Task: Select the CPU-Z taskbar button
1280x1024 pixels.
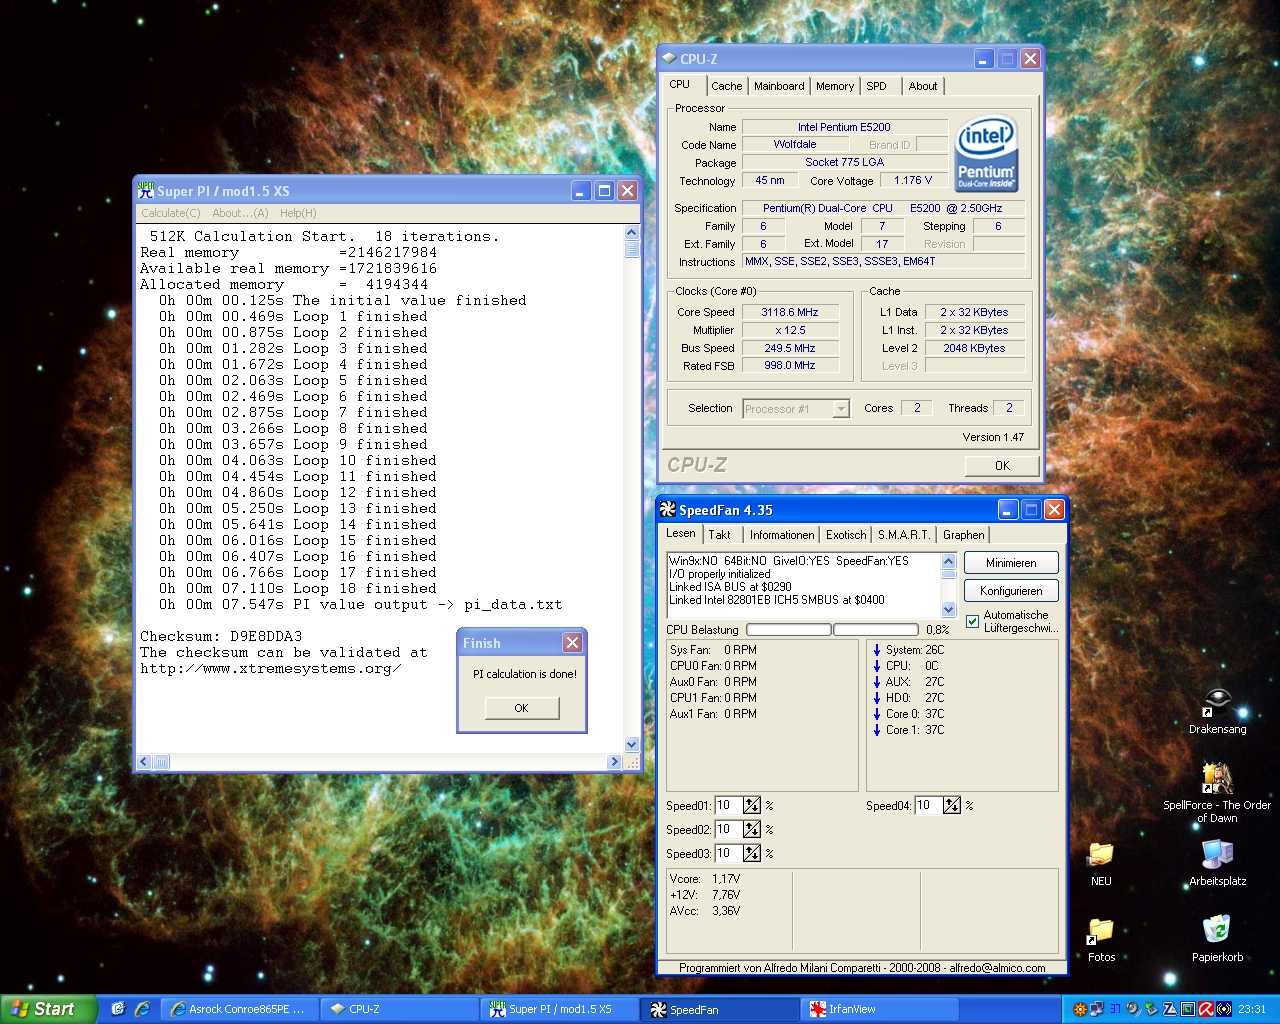Action: coord(400,1010)
